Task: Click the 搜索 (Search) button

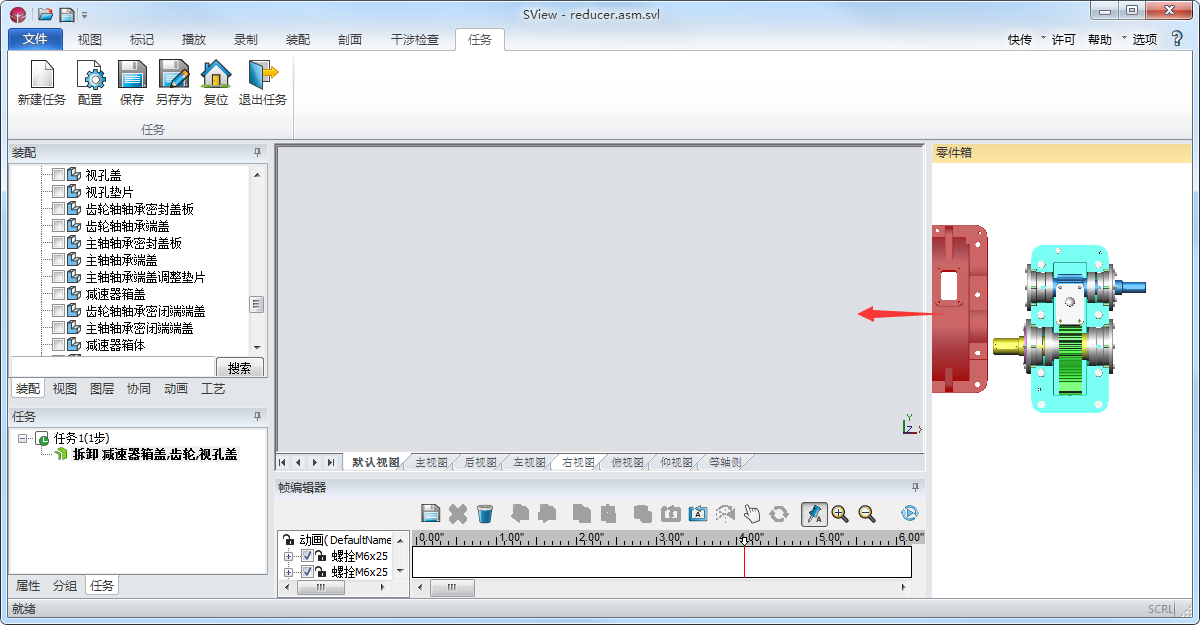Action: [240, 367]
